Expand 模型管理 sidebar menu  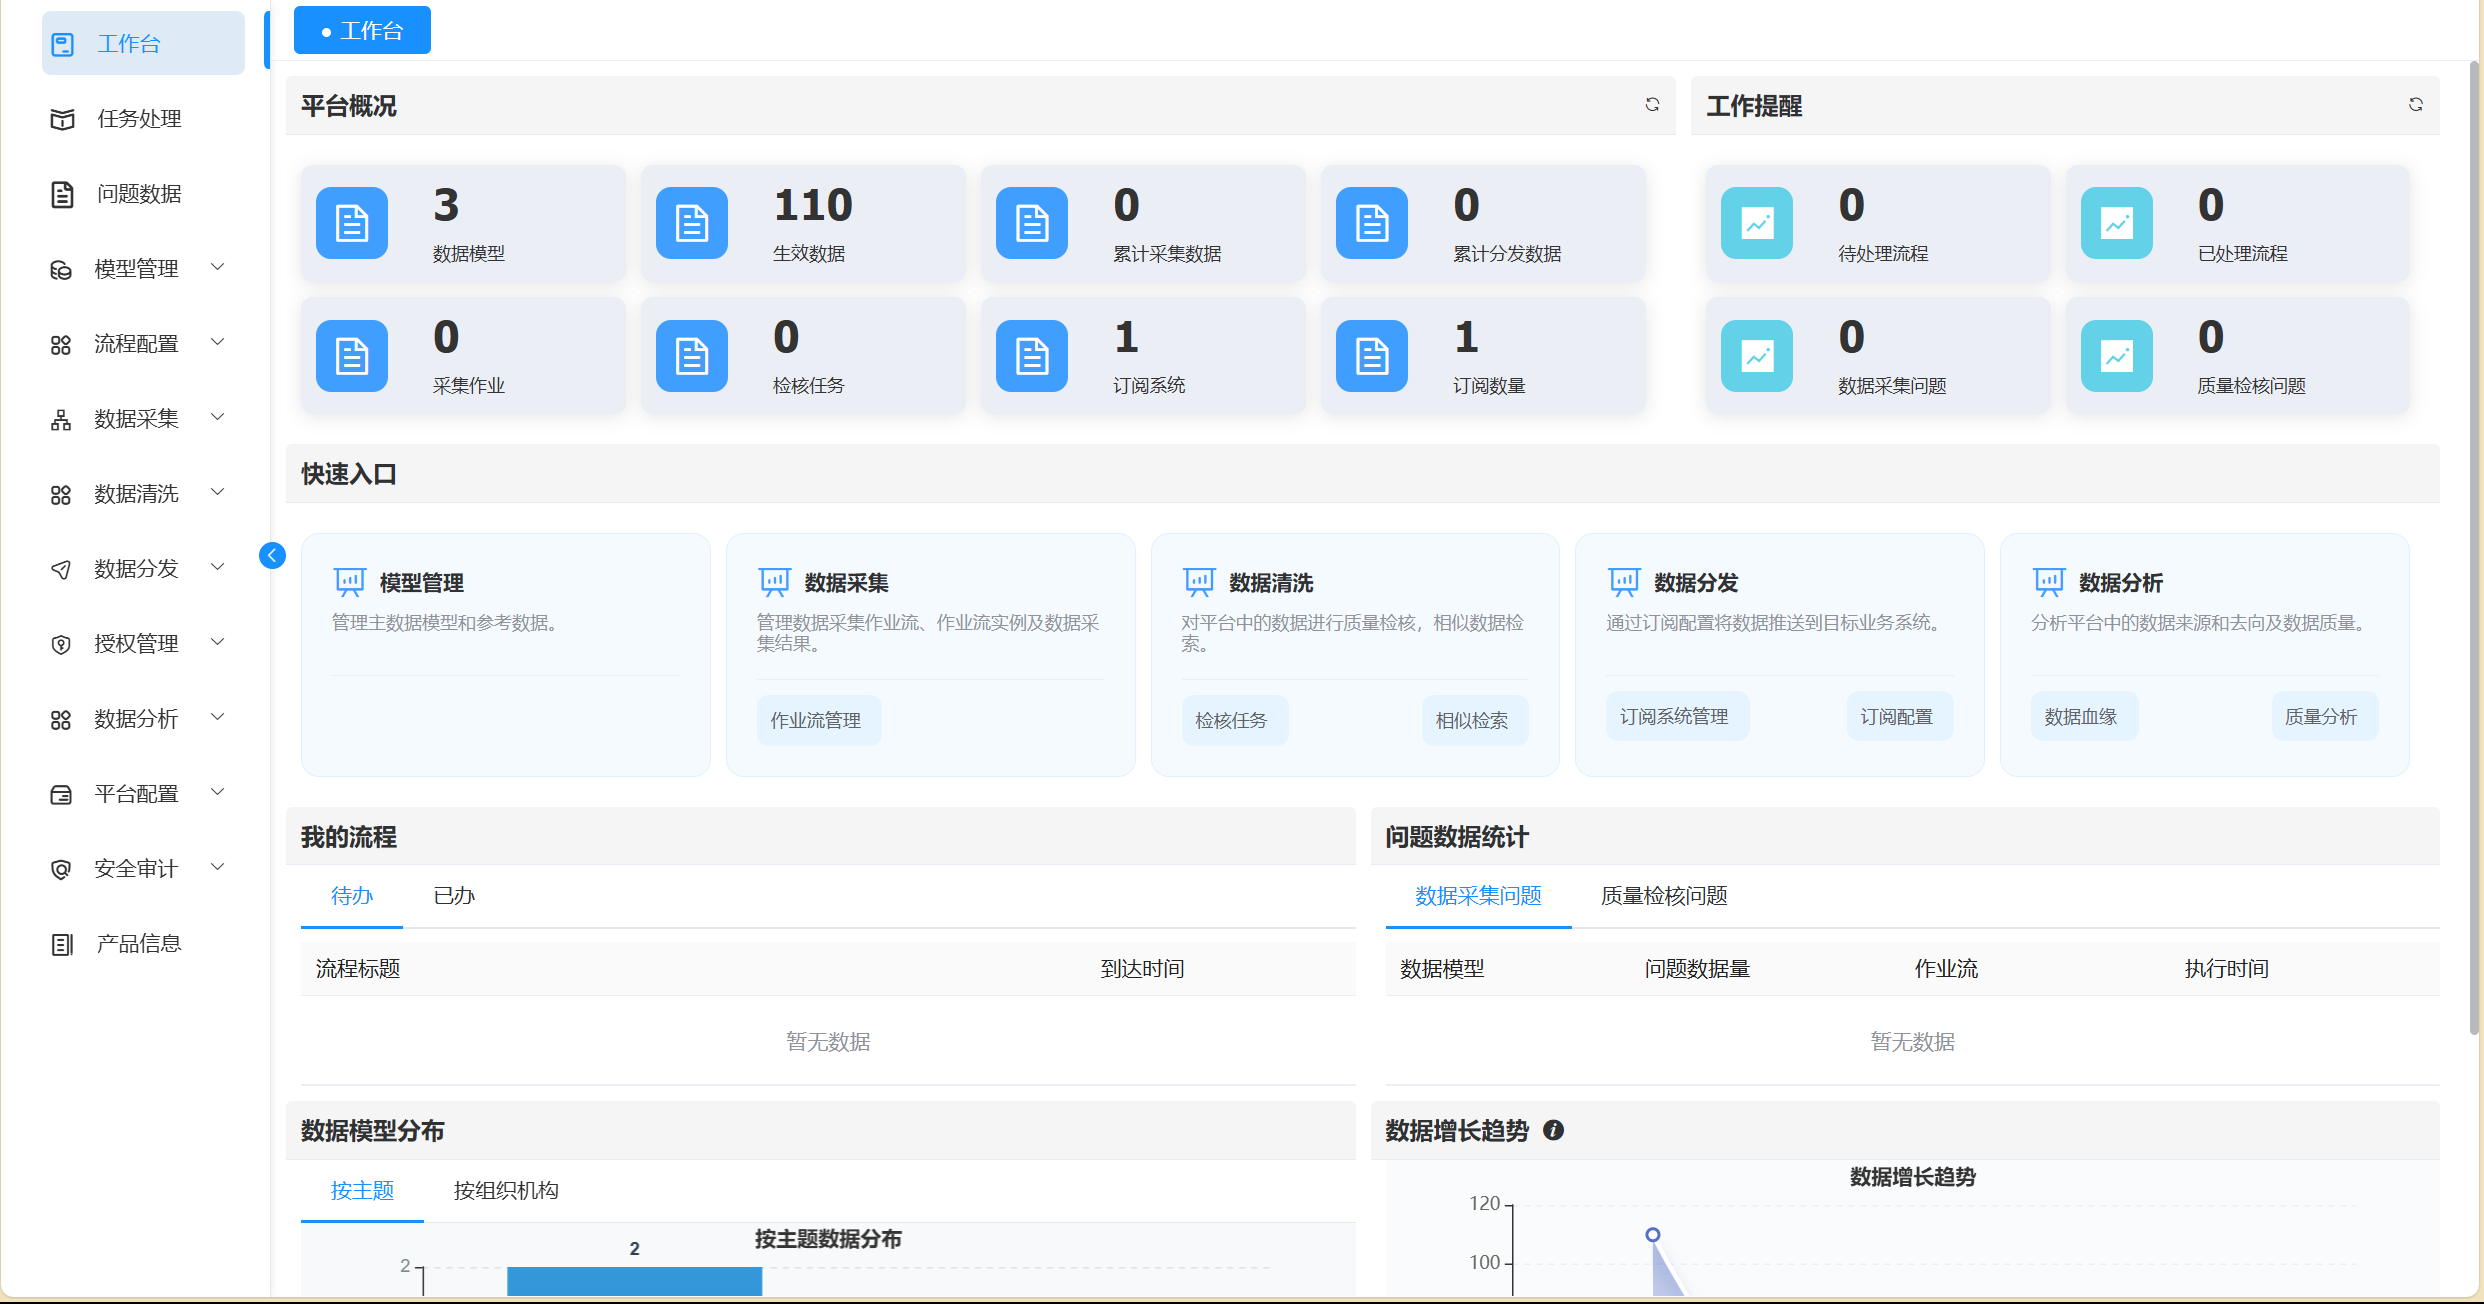point(137,269)
